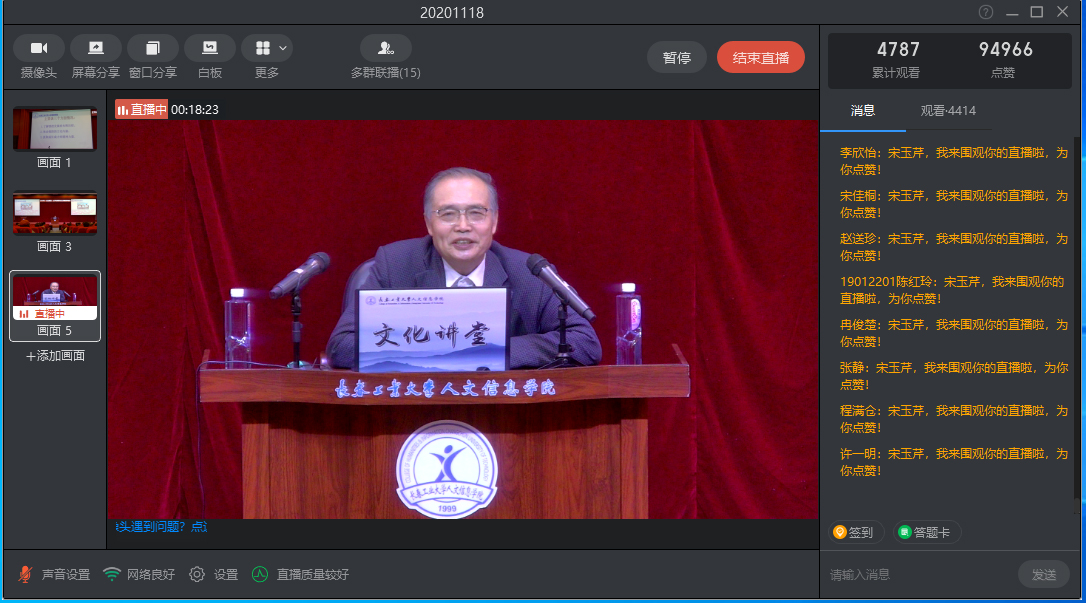
Task: Start screen sharing (屏幕分享)
Action: point(96,48)
